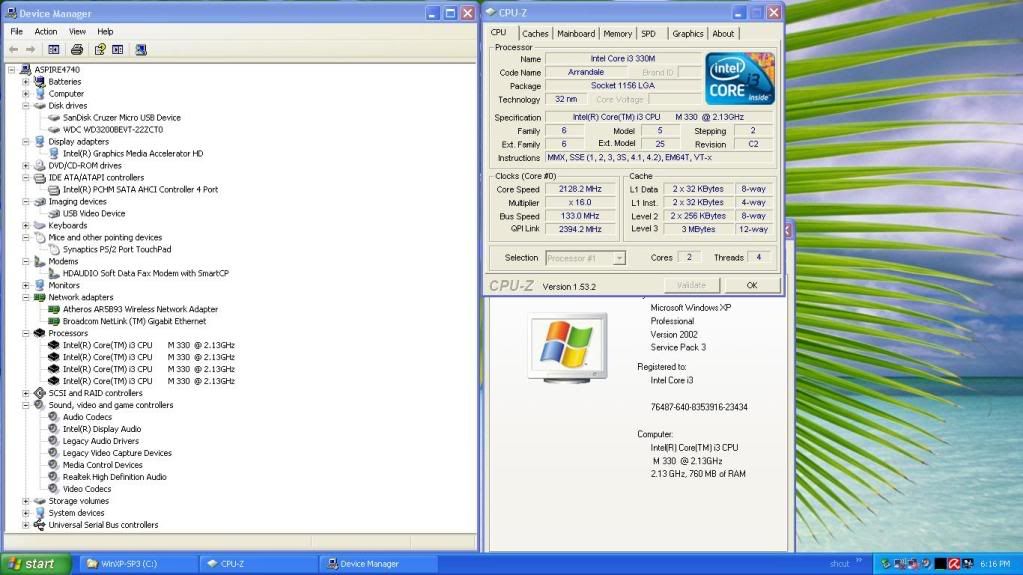Click the Batteries category icon
Screen dimensions: 1023x575
[x=40, y=82]
